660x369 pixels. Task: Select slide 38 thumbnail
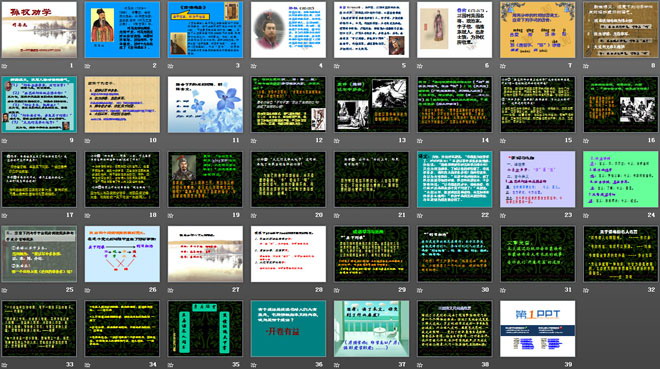tap(455, 329)
